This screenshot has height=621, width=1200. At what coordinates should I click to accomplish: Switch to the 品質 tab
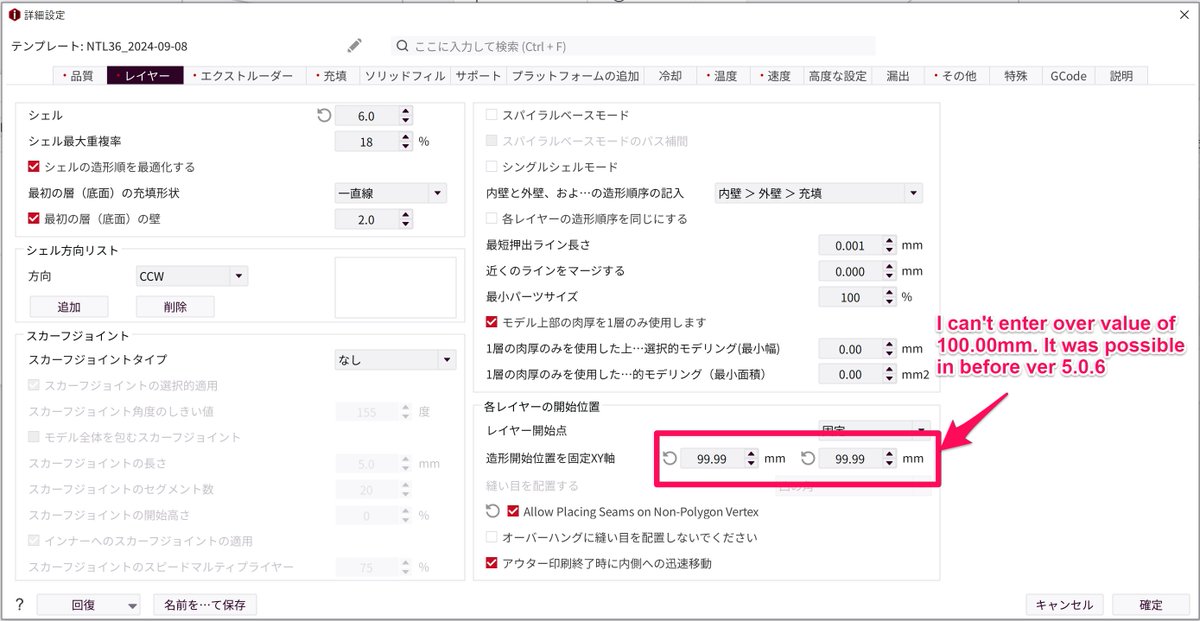coord(78,76)
